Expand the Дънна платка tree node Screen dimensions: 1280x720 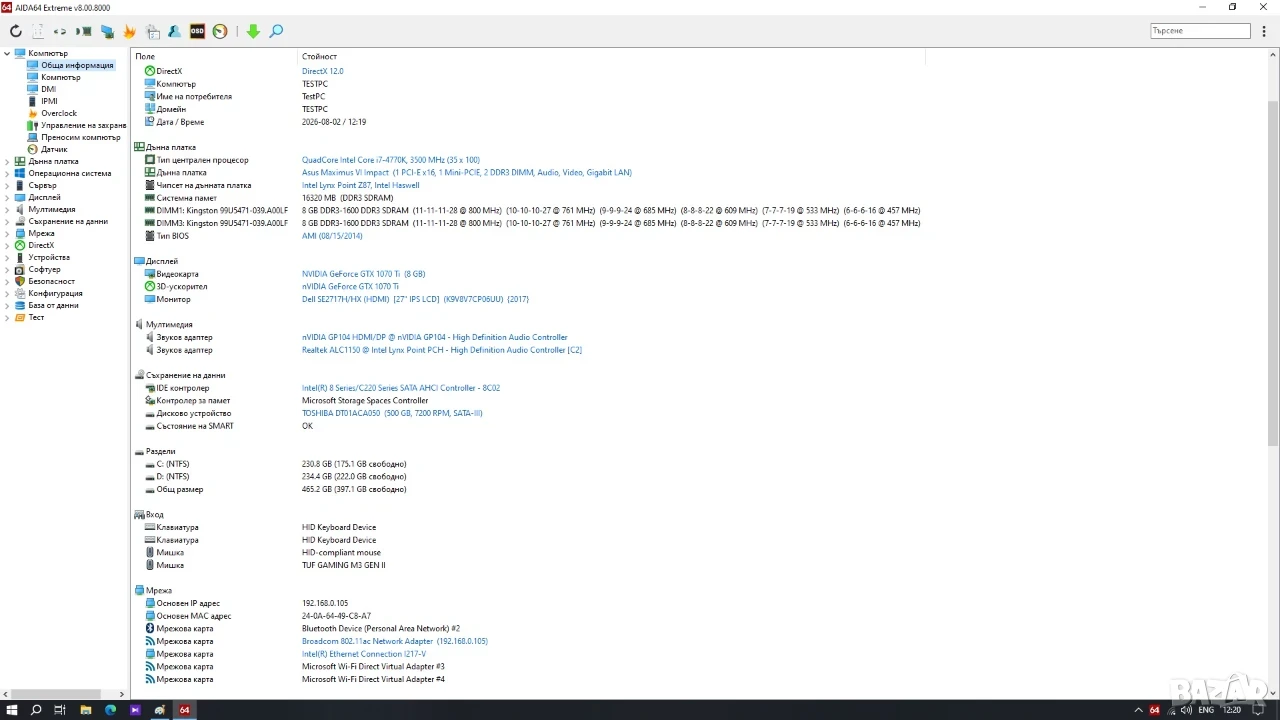coord(7,161)
